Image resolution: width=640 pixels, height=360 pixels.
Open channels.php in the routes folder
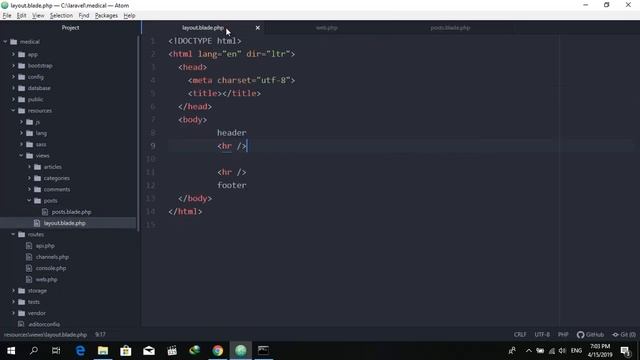click(x=52, y=257)
